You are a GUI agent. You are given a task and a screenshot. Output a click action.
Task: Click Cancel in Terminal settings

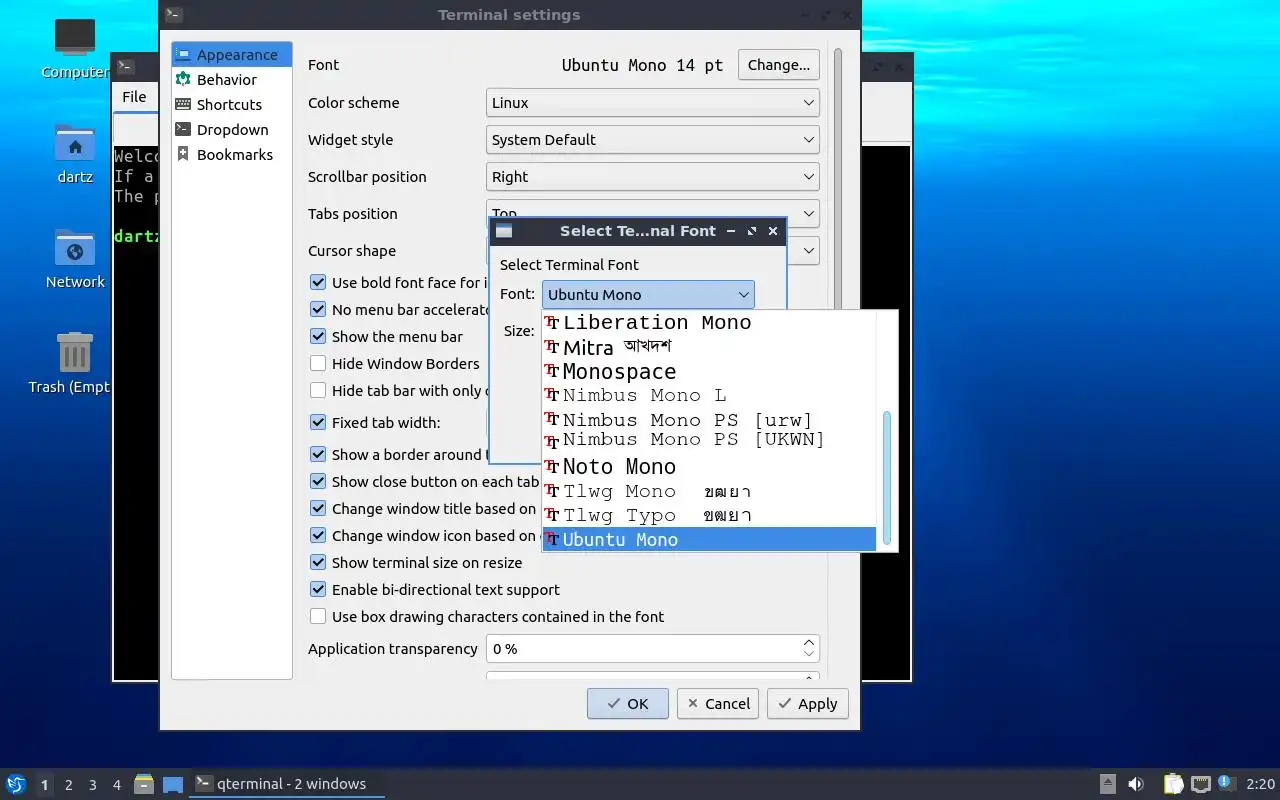point(718,704)
